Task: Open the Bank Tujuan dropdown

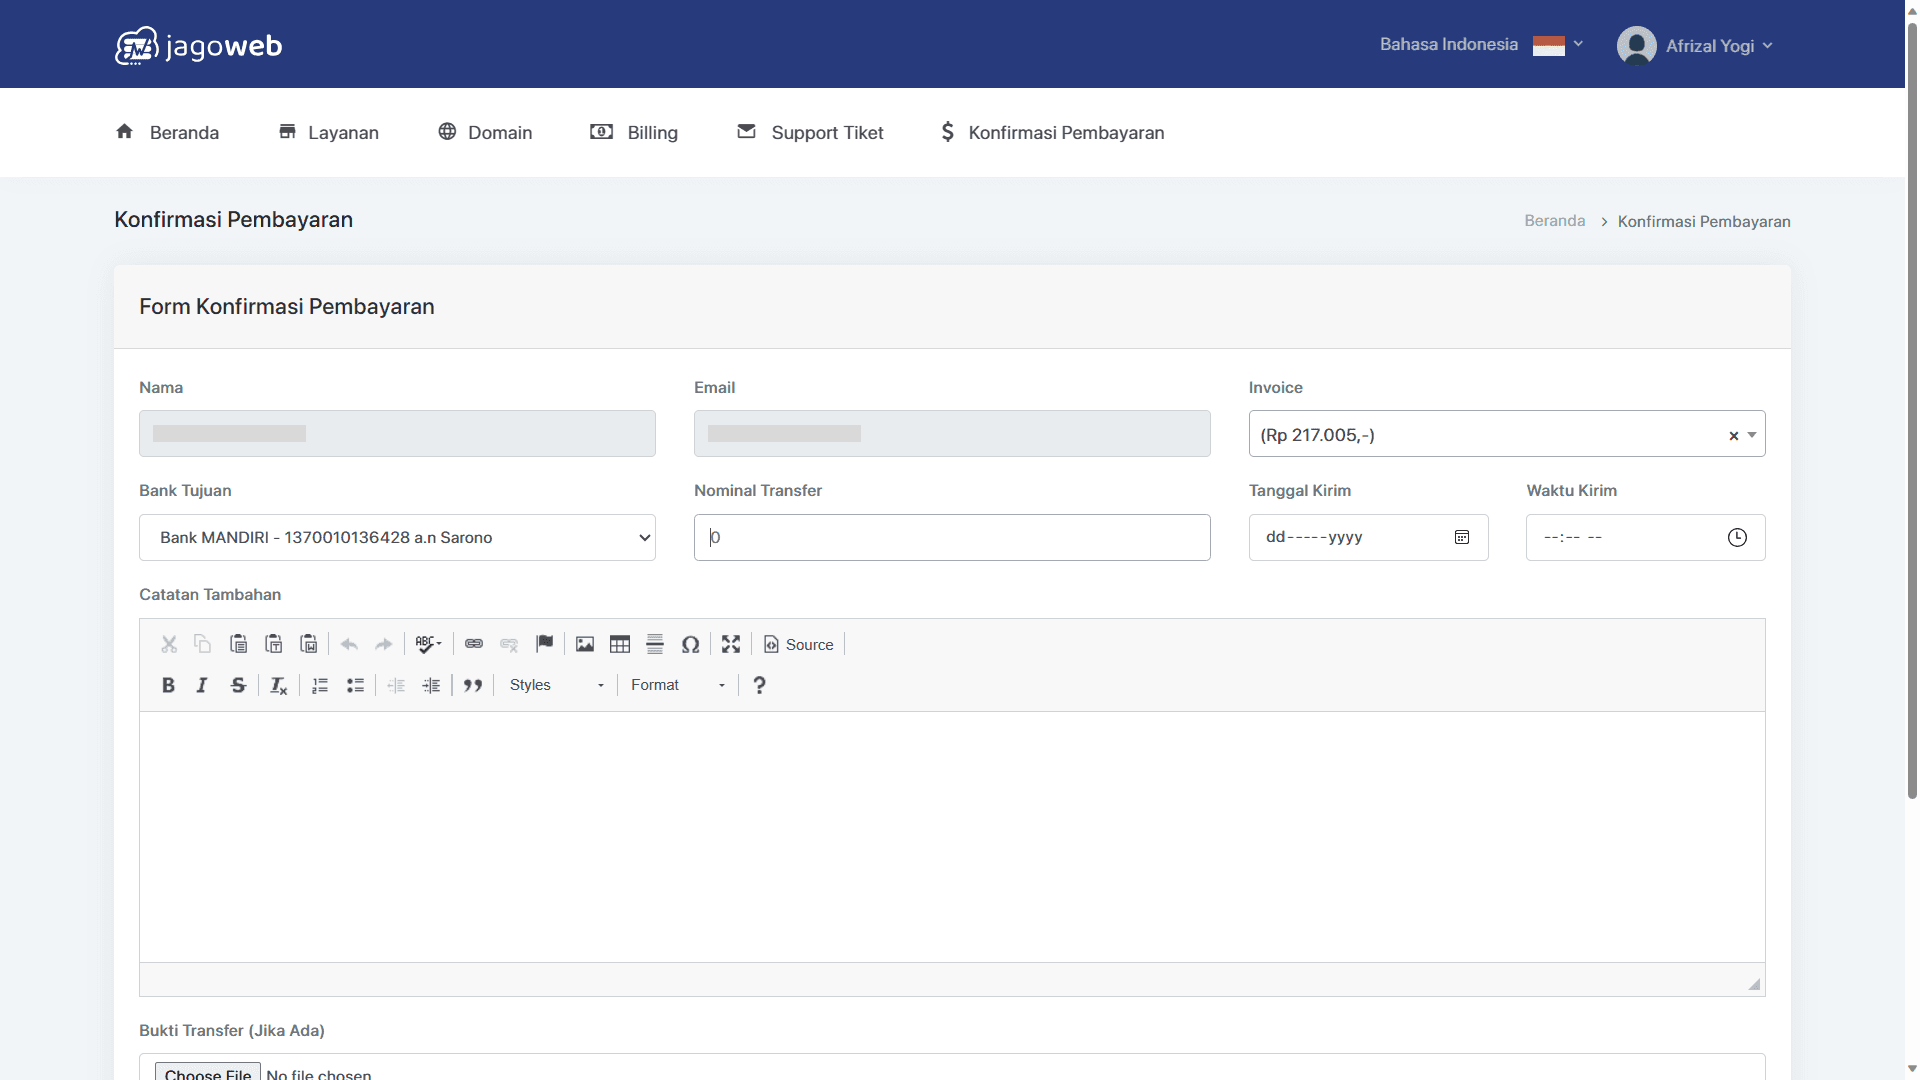Action: point(397,538)
